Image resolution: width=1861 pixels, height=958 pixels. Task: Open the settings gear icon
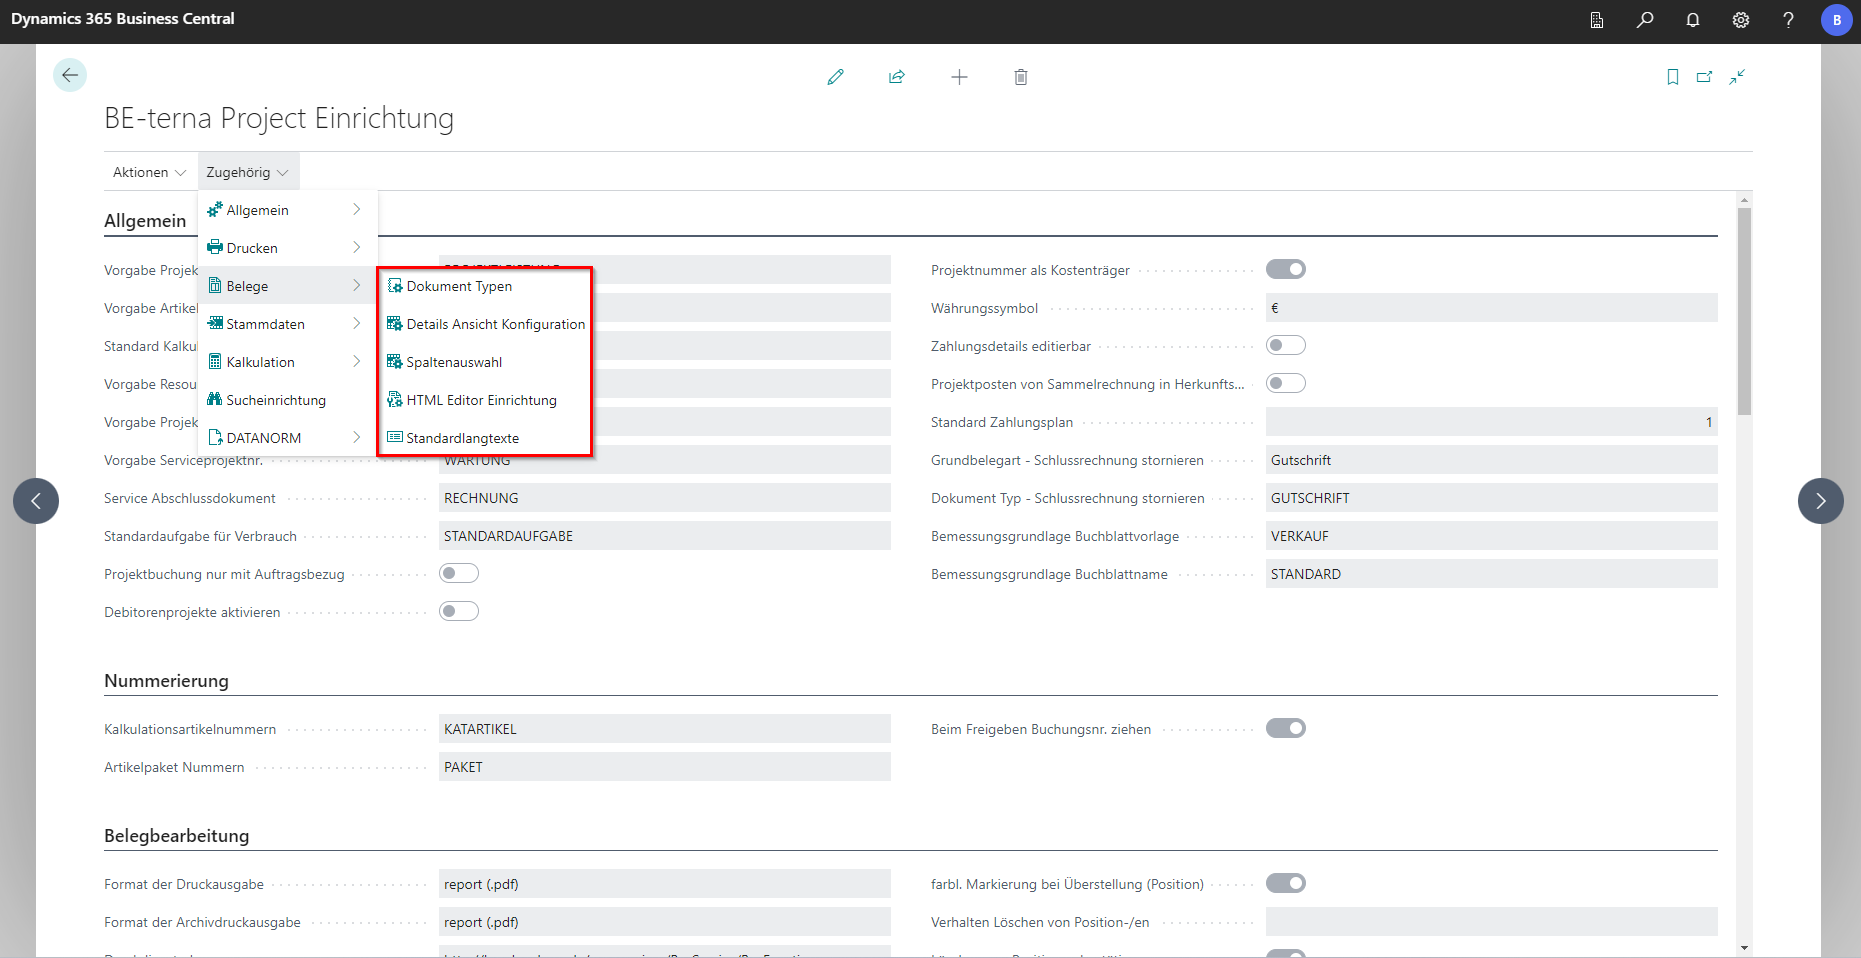(x=1740, y=20)
